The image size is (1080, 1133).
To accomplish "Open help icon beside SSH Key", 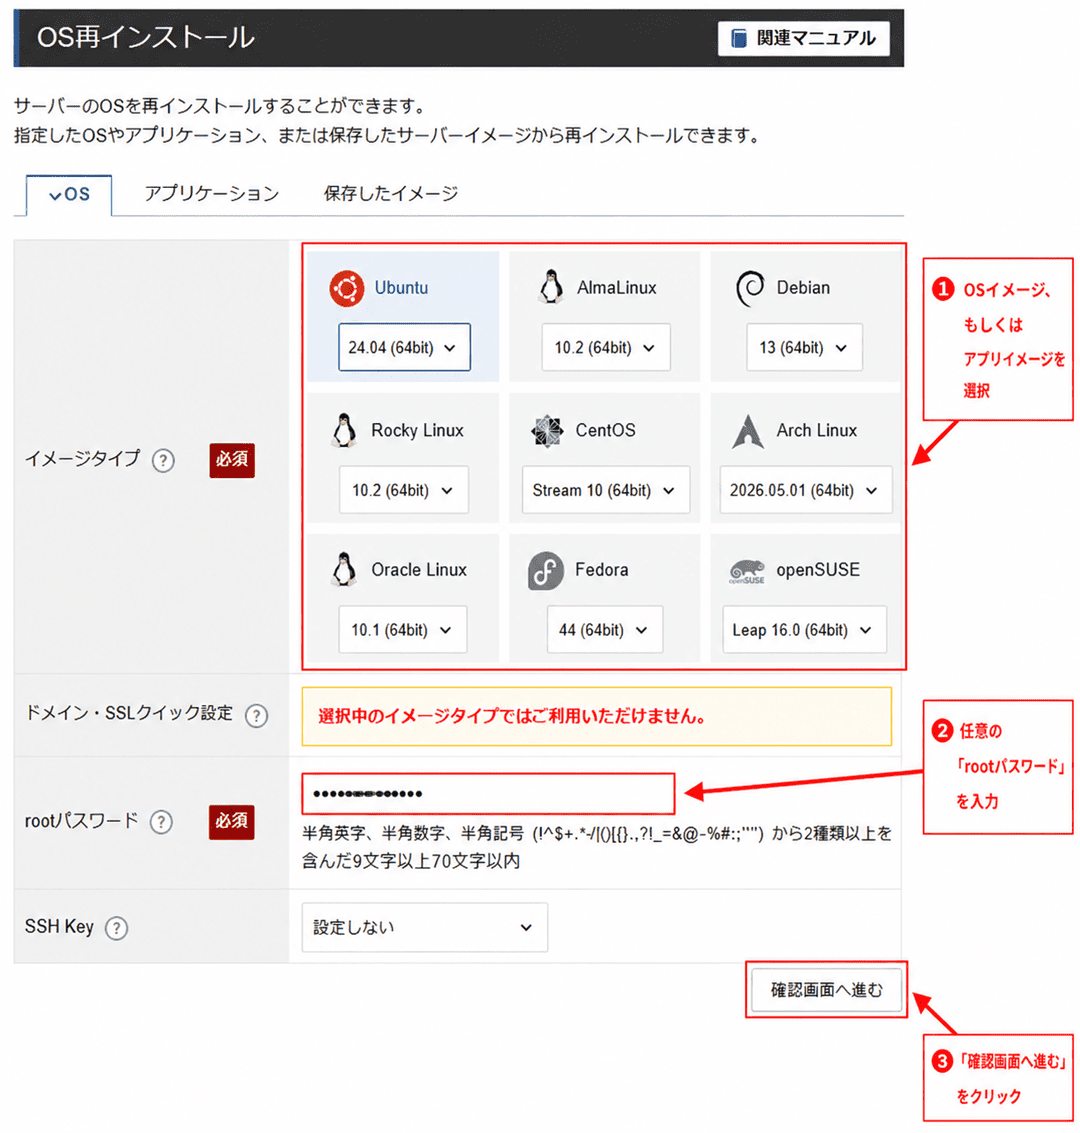I will [x=116, y=928].
